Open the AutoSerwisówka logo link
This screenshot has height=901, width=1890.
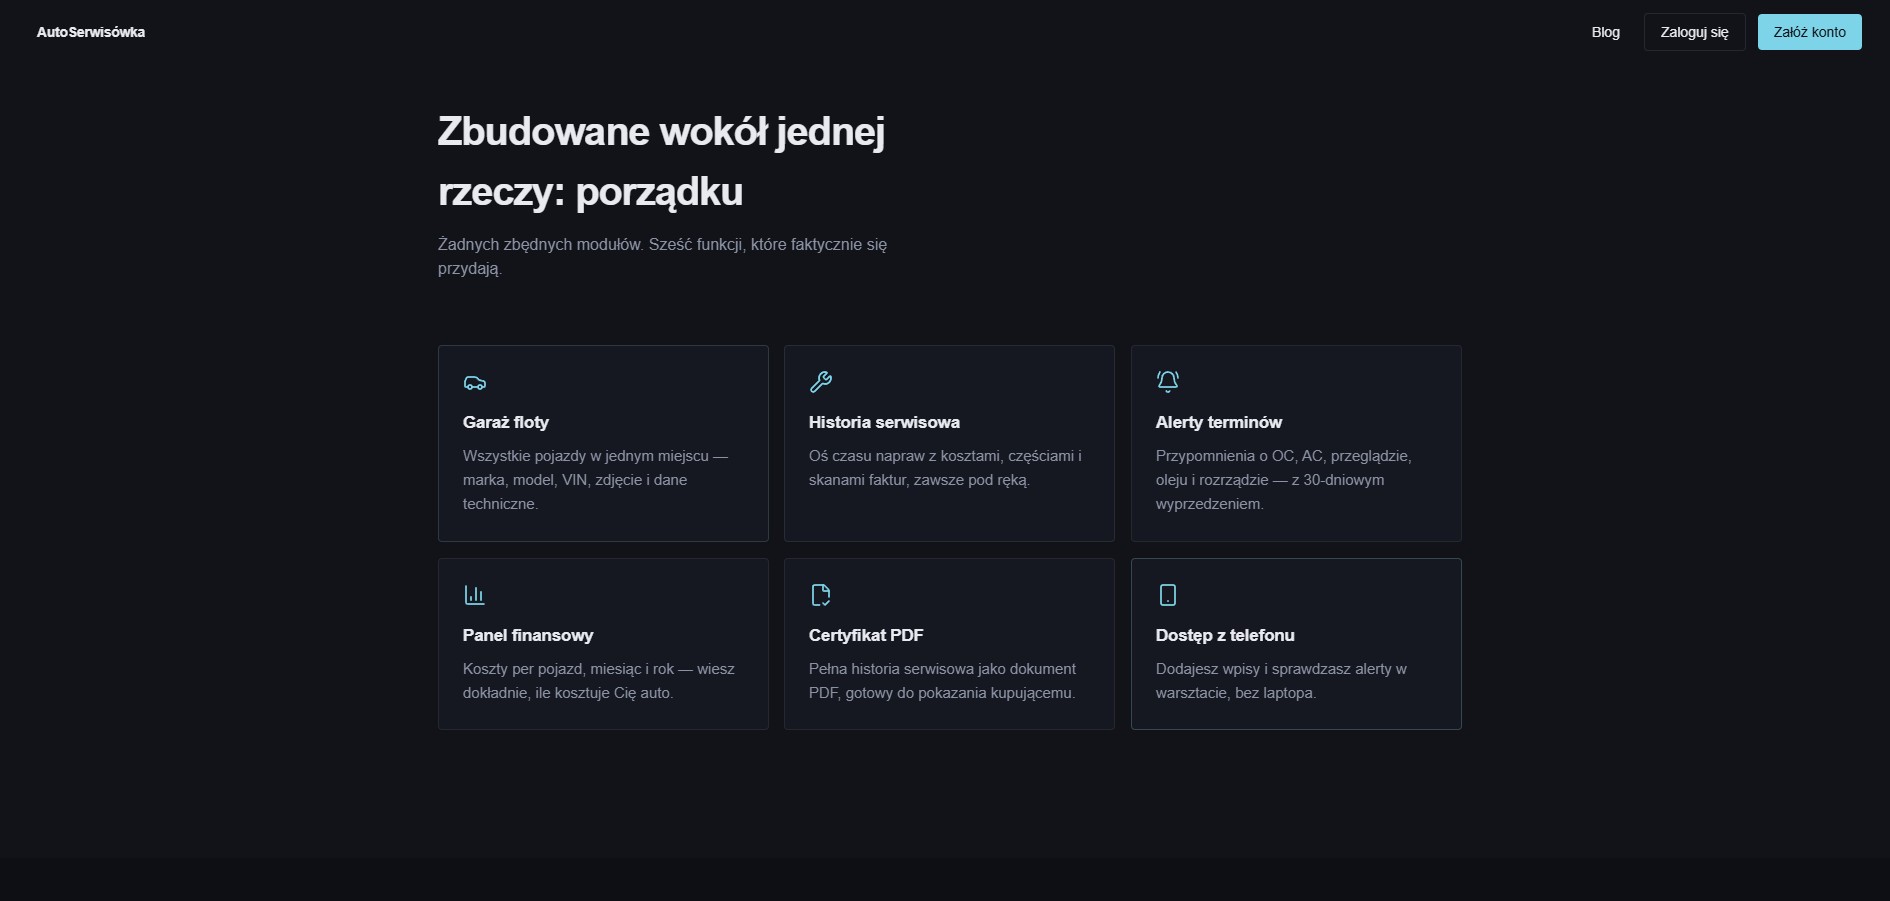tap(91, 32)
